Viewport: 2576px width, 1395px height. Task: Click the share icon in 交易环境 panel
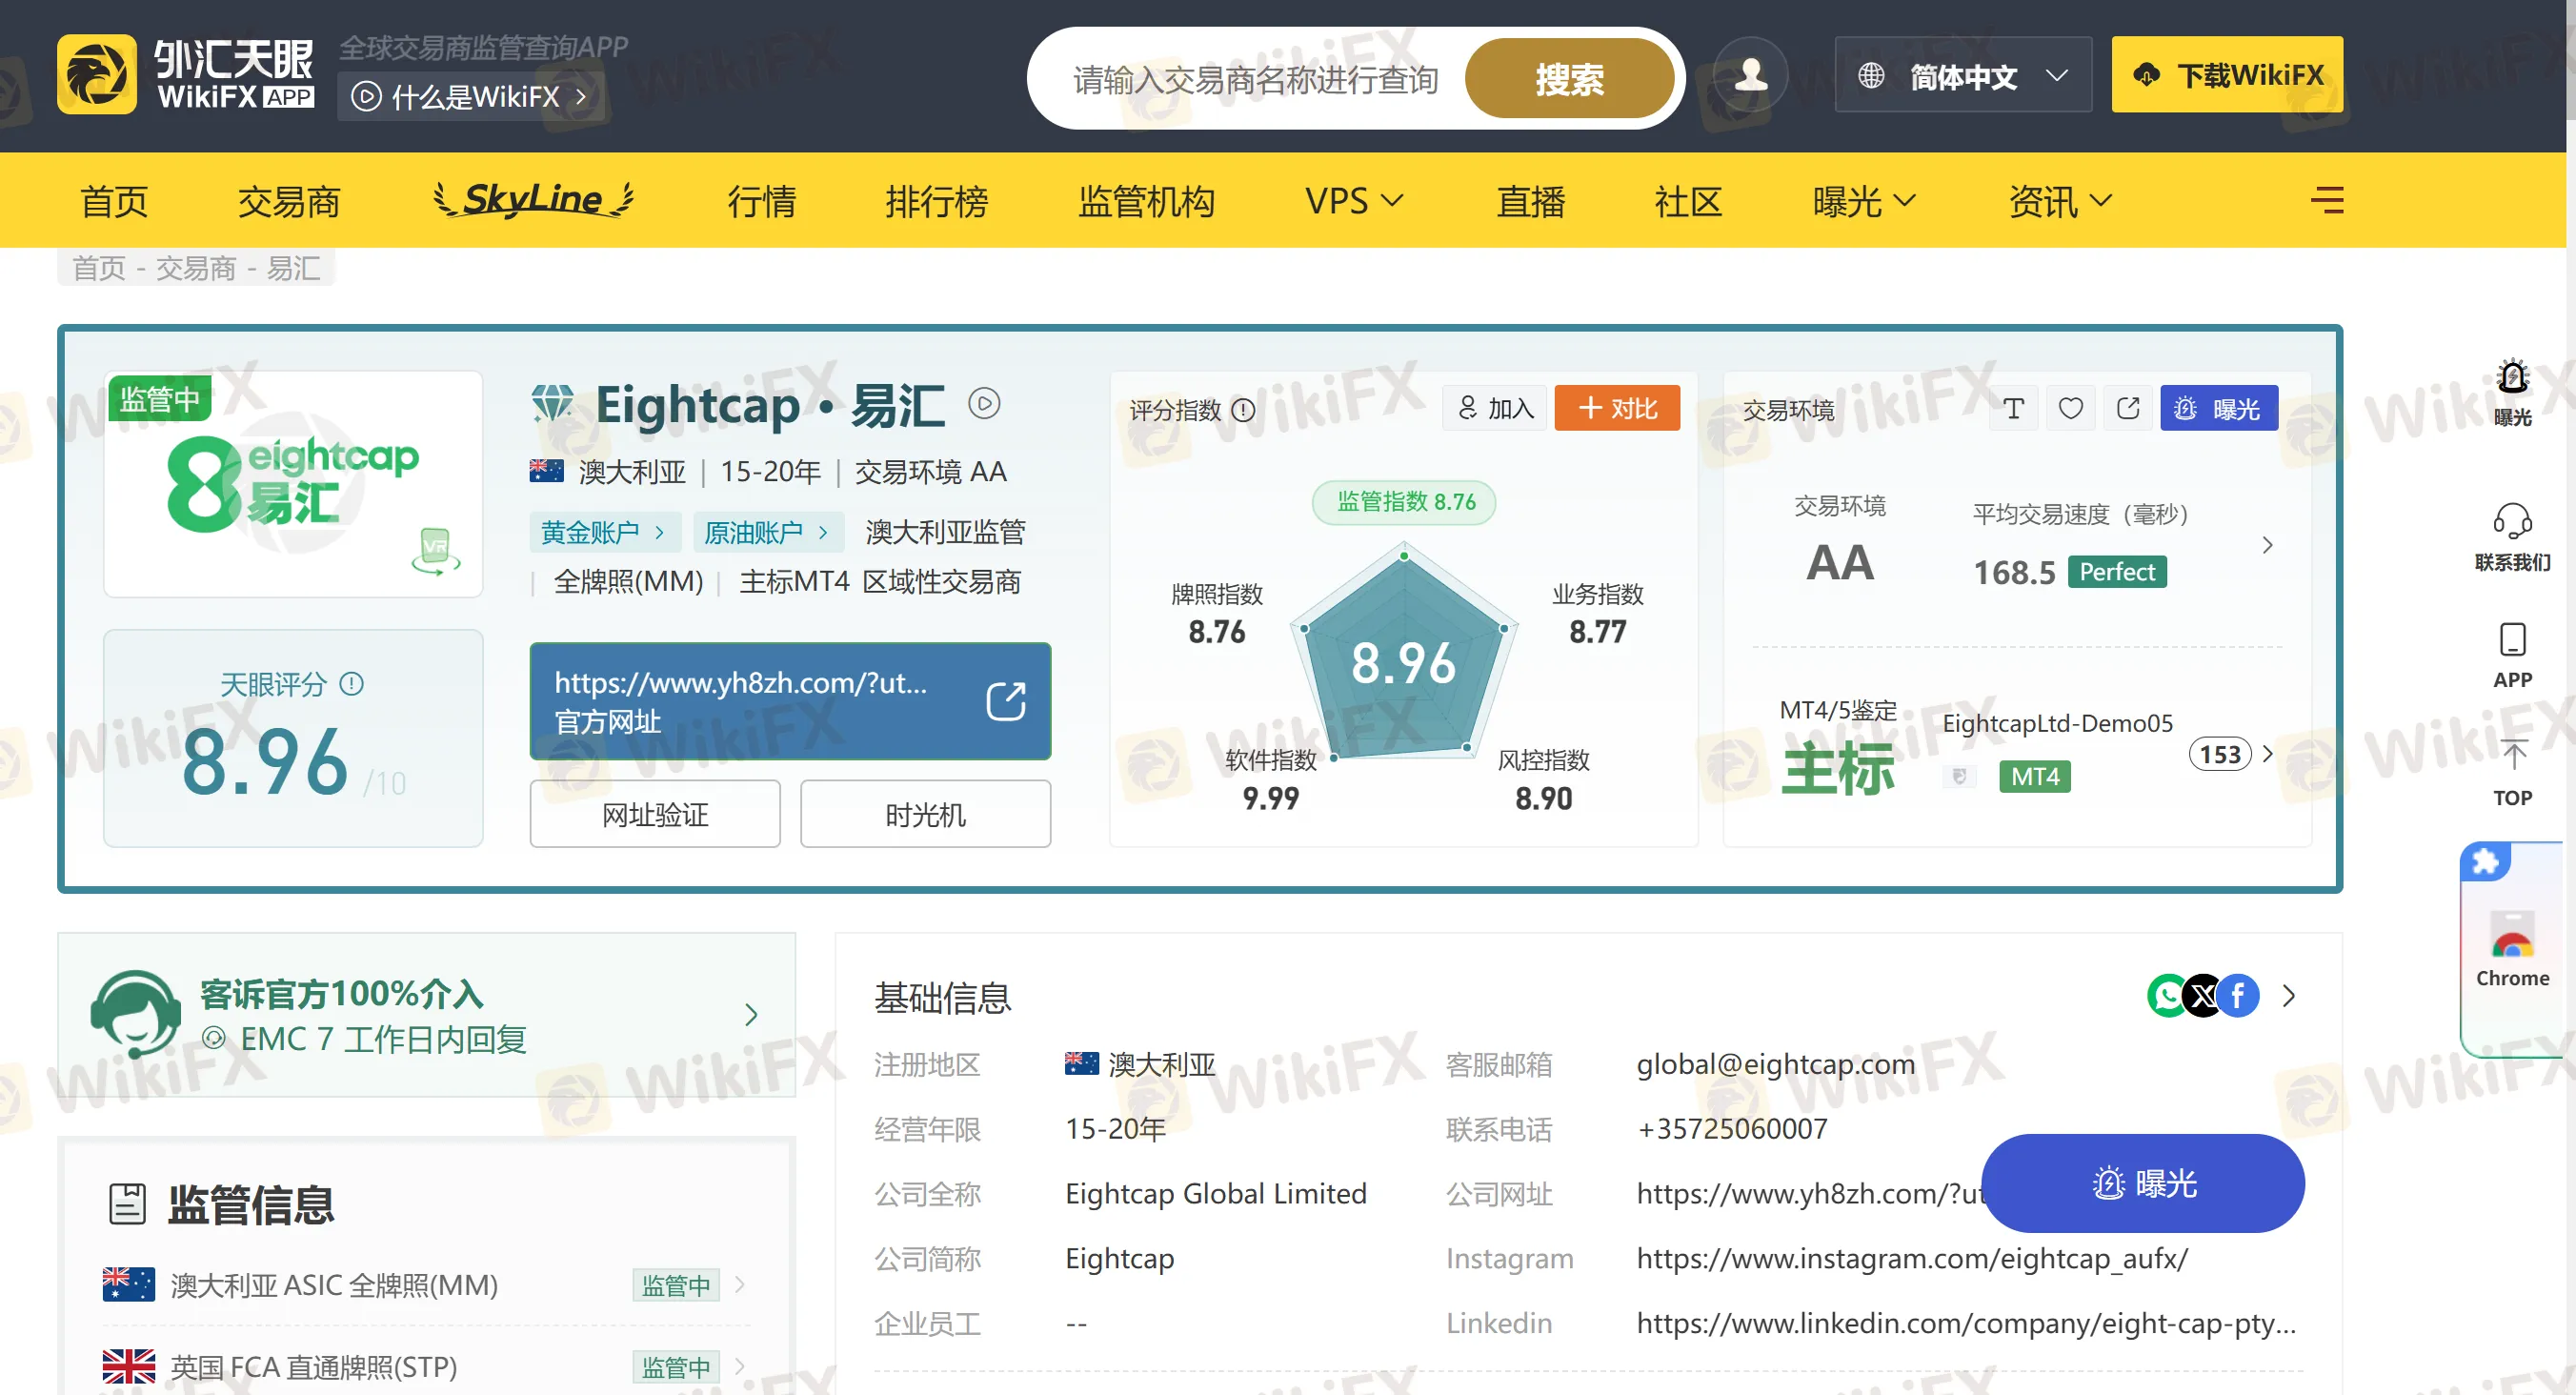(x=2128, y=408)
